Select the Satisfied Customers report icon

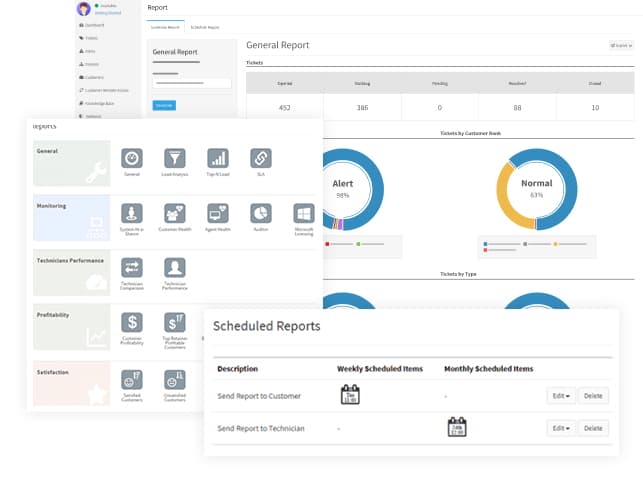[x=132, y=379]
